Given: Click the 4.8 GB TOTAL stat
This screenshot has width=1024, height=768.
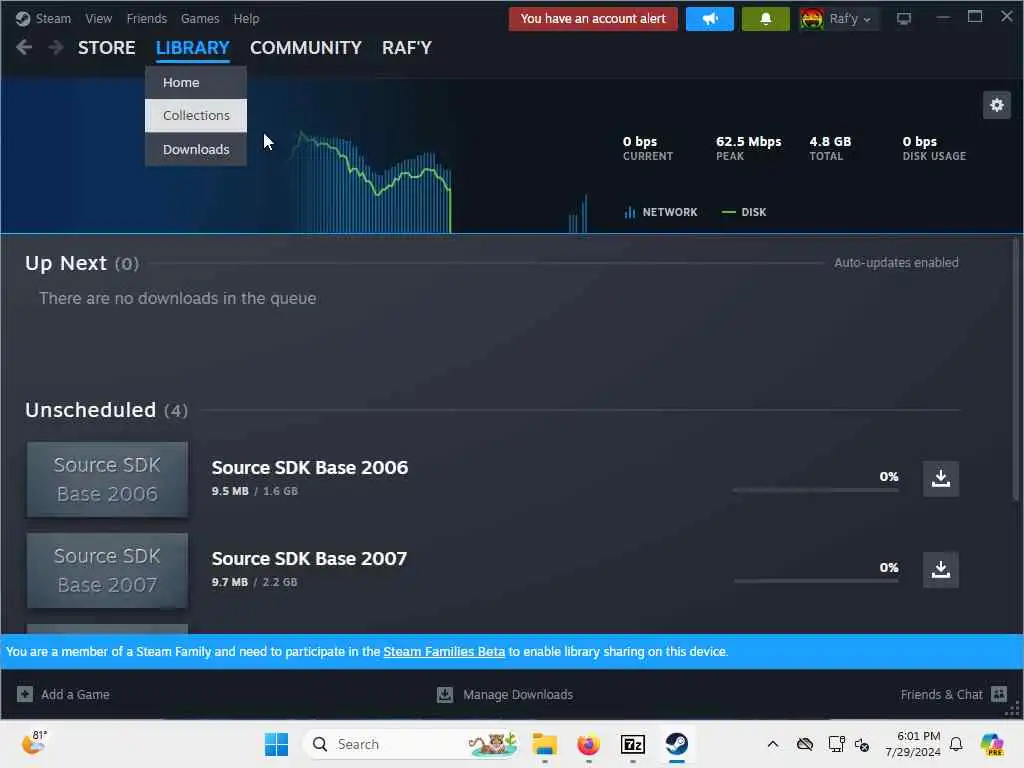Looking at the screenshot, I should [x=830, y=148].
